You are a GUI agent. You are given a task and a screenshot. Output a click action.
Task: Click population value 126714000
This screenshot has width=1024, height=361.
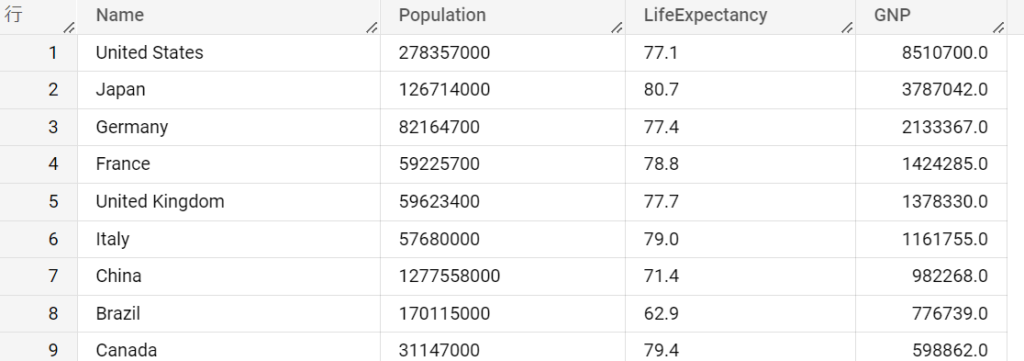coord(444,90)
